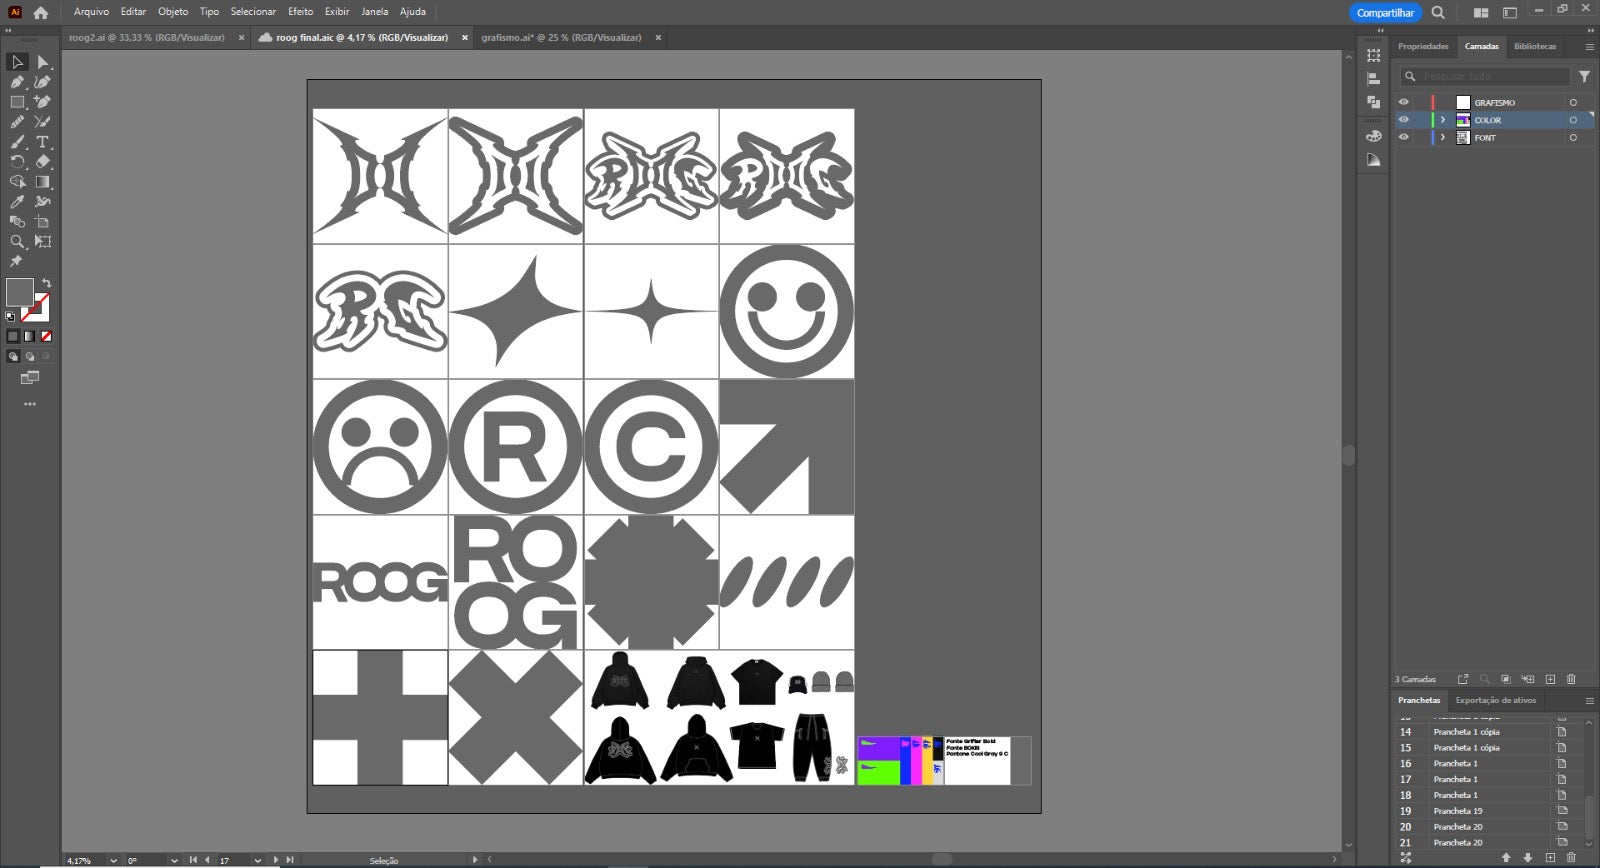
Task: Toggle visibility of the COLOR layer
Action: (1404, 120)
